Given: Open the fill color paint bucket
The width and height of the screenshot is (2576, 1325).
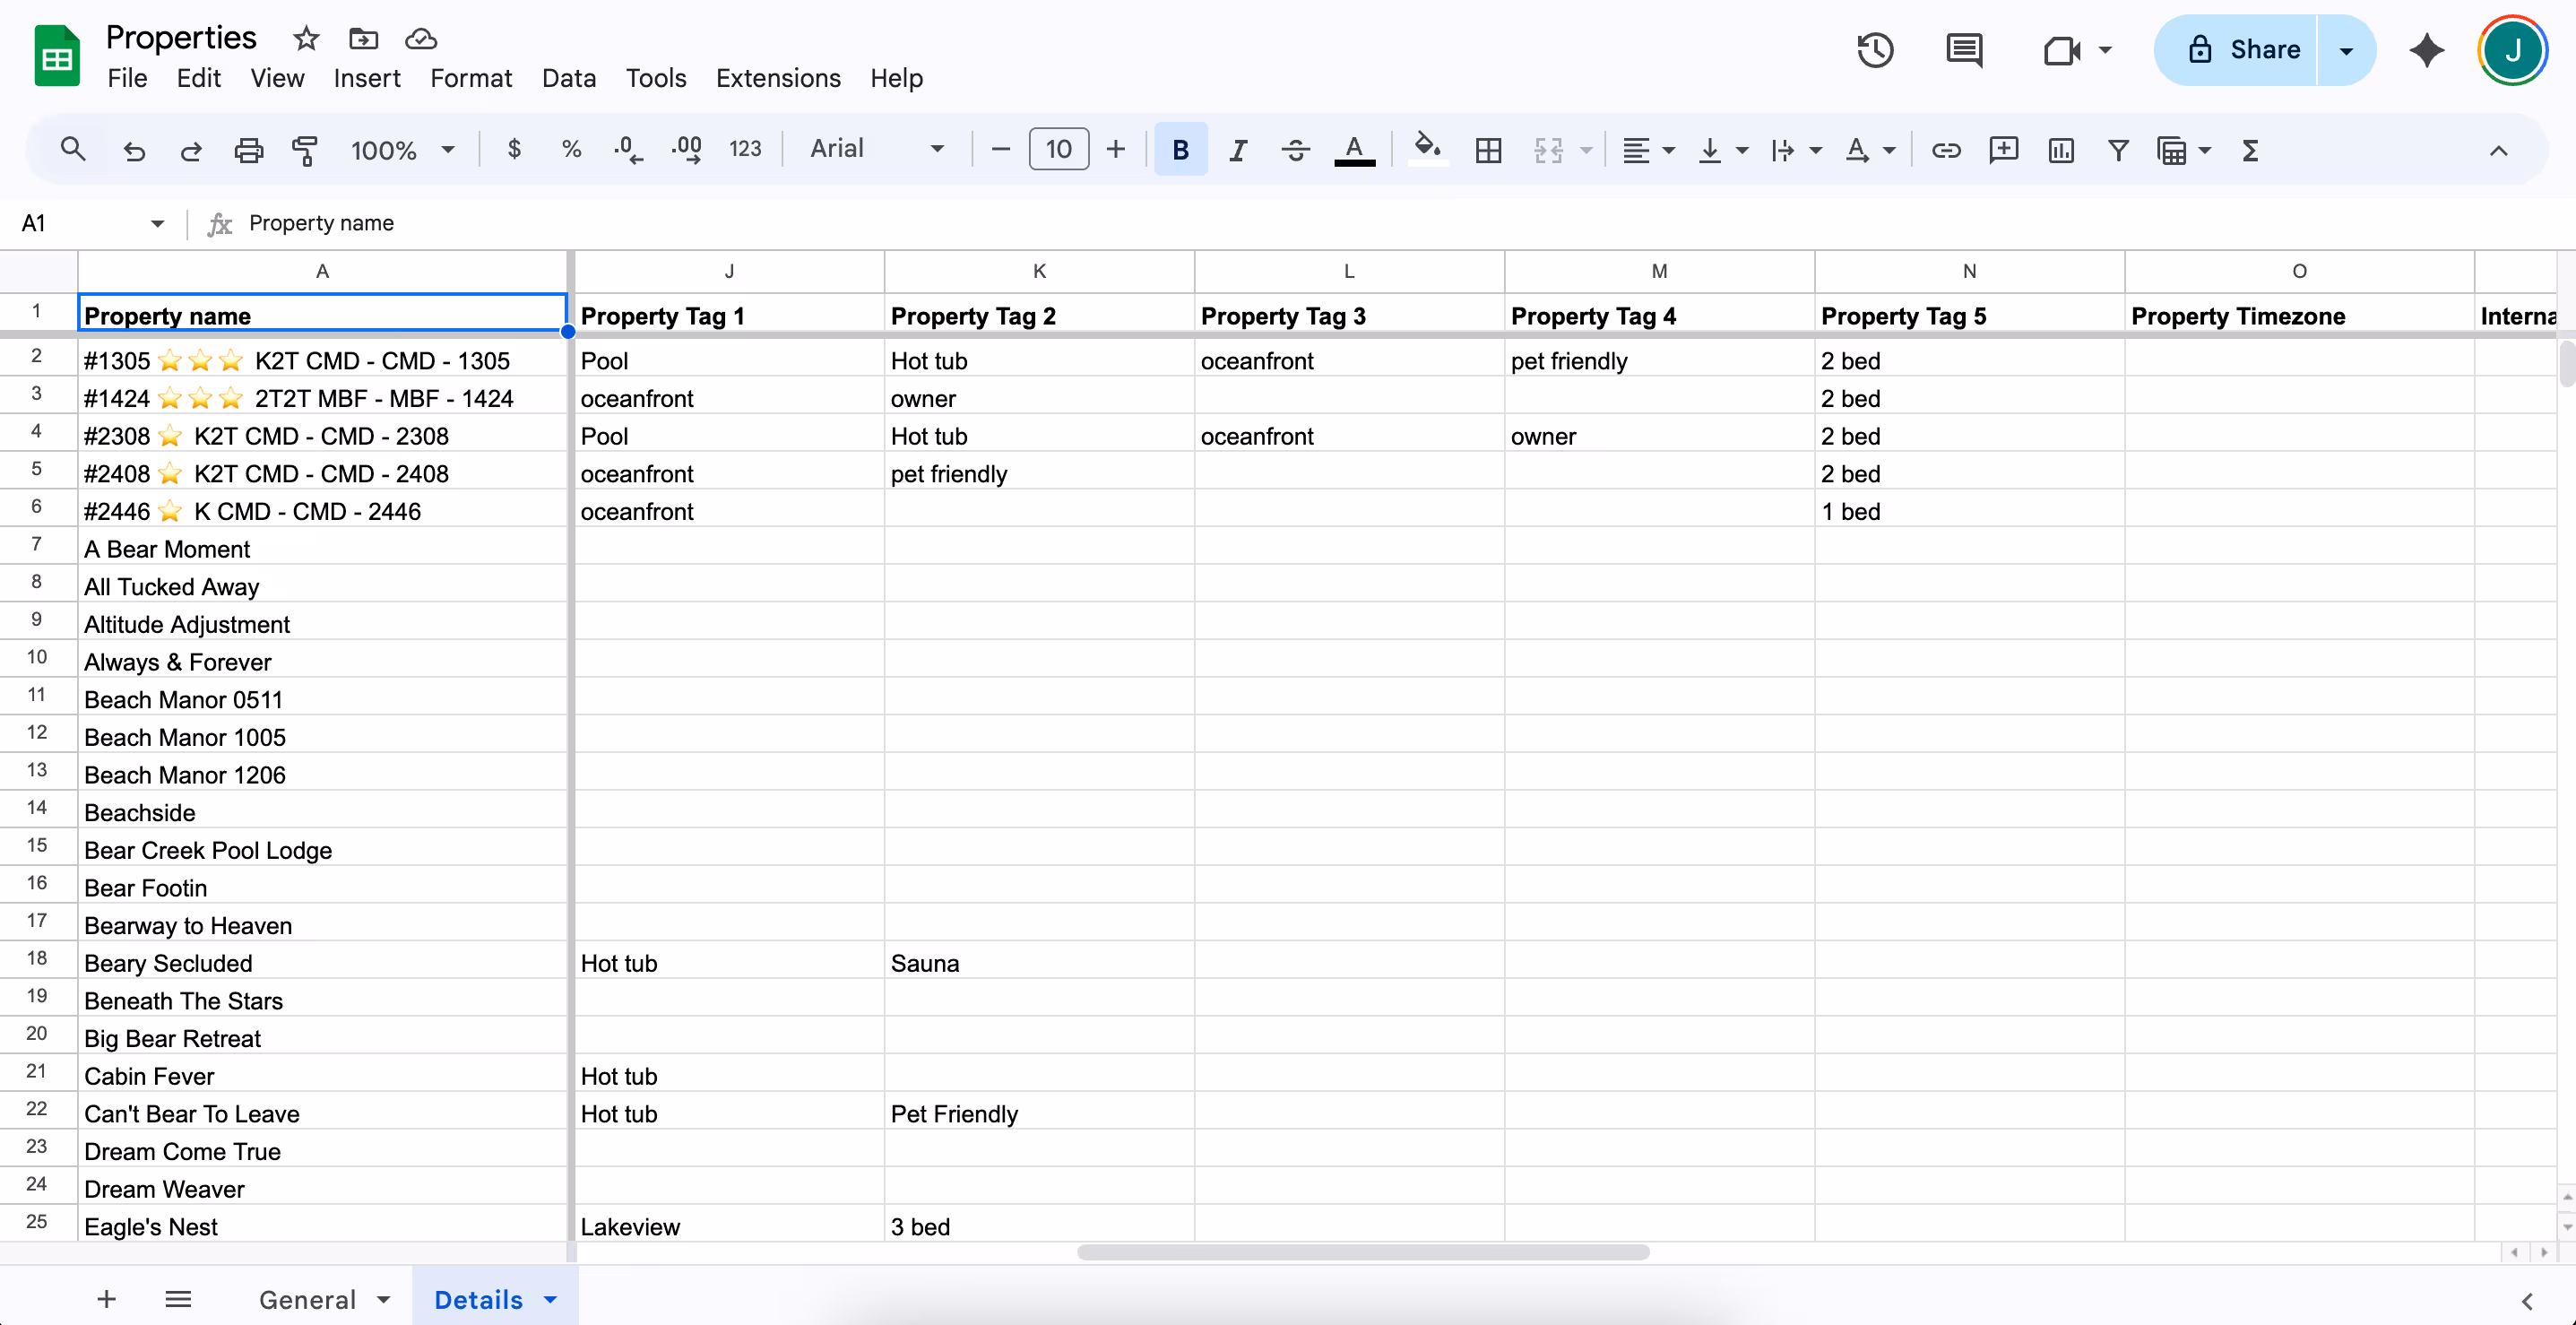Looking at the screenshot, I should (x=1427, y=150).
